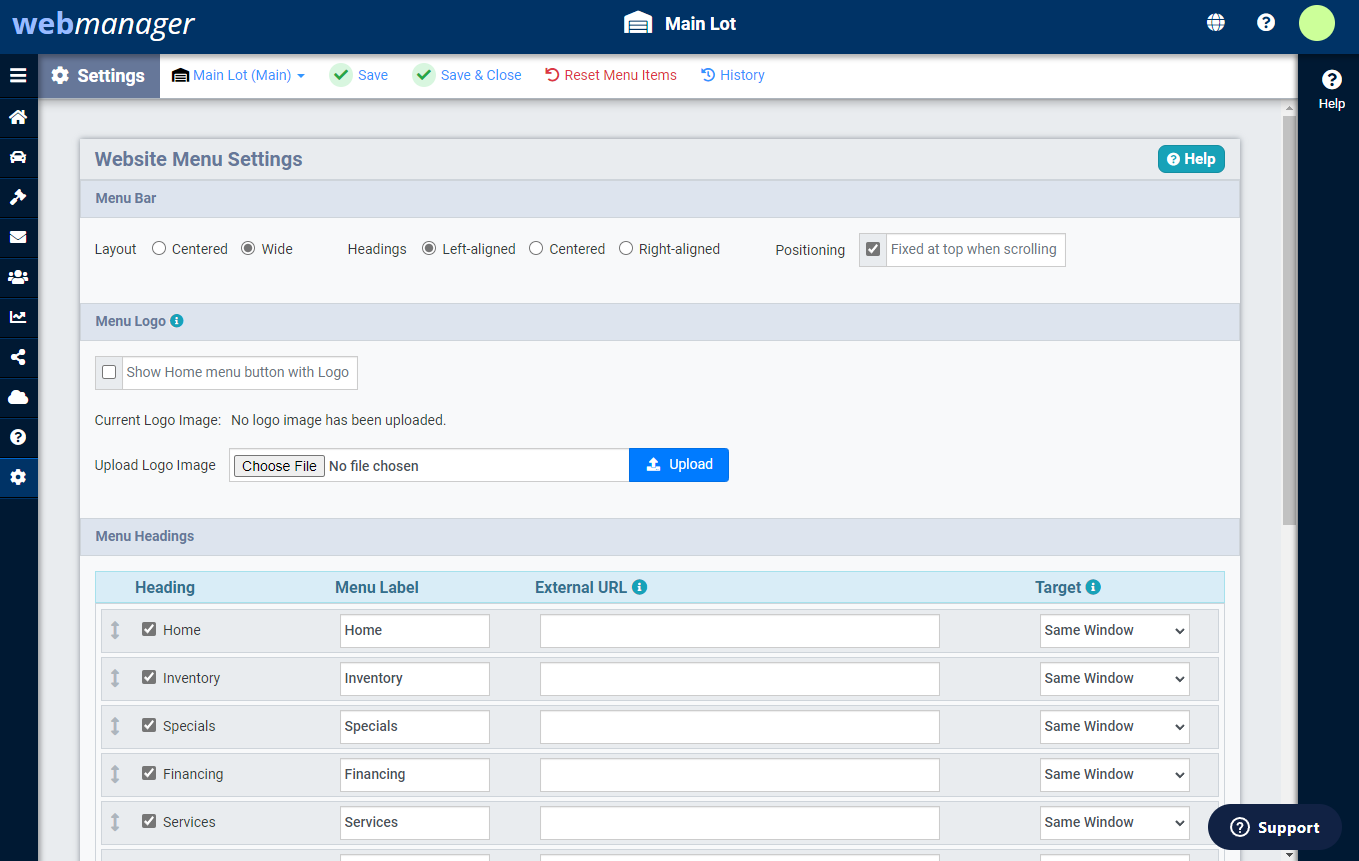Open the envelope messages icon in sidebar
This screenshot has height=861, width=1359.
point(18,238)
